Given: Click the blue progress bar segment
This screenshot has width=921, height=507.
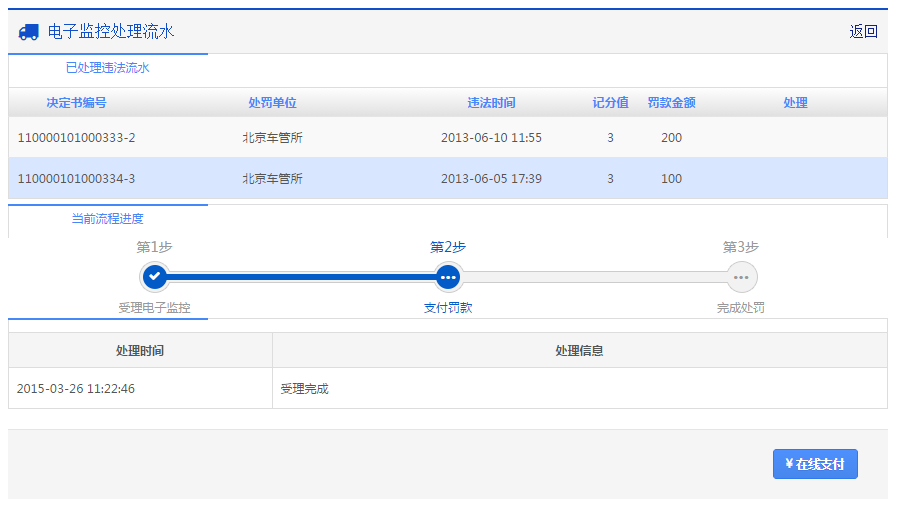Looking at the screenshot, I should 300,277.
